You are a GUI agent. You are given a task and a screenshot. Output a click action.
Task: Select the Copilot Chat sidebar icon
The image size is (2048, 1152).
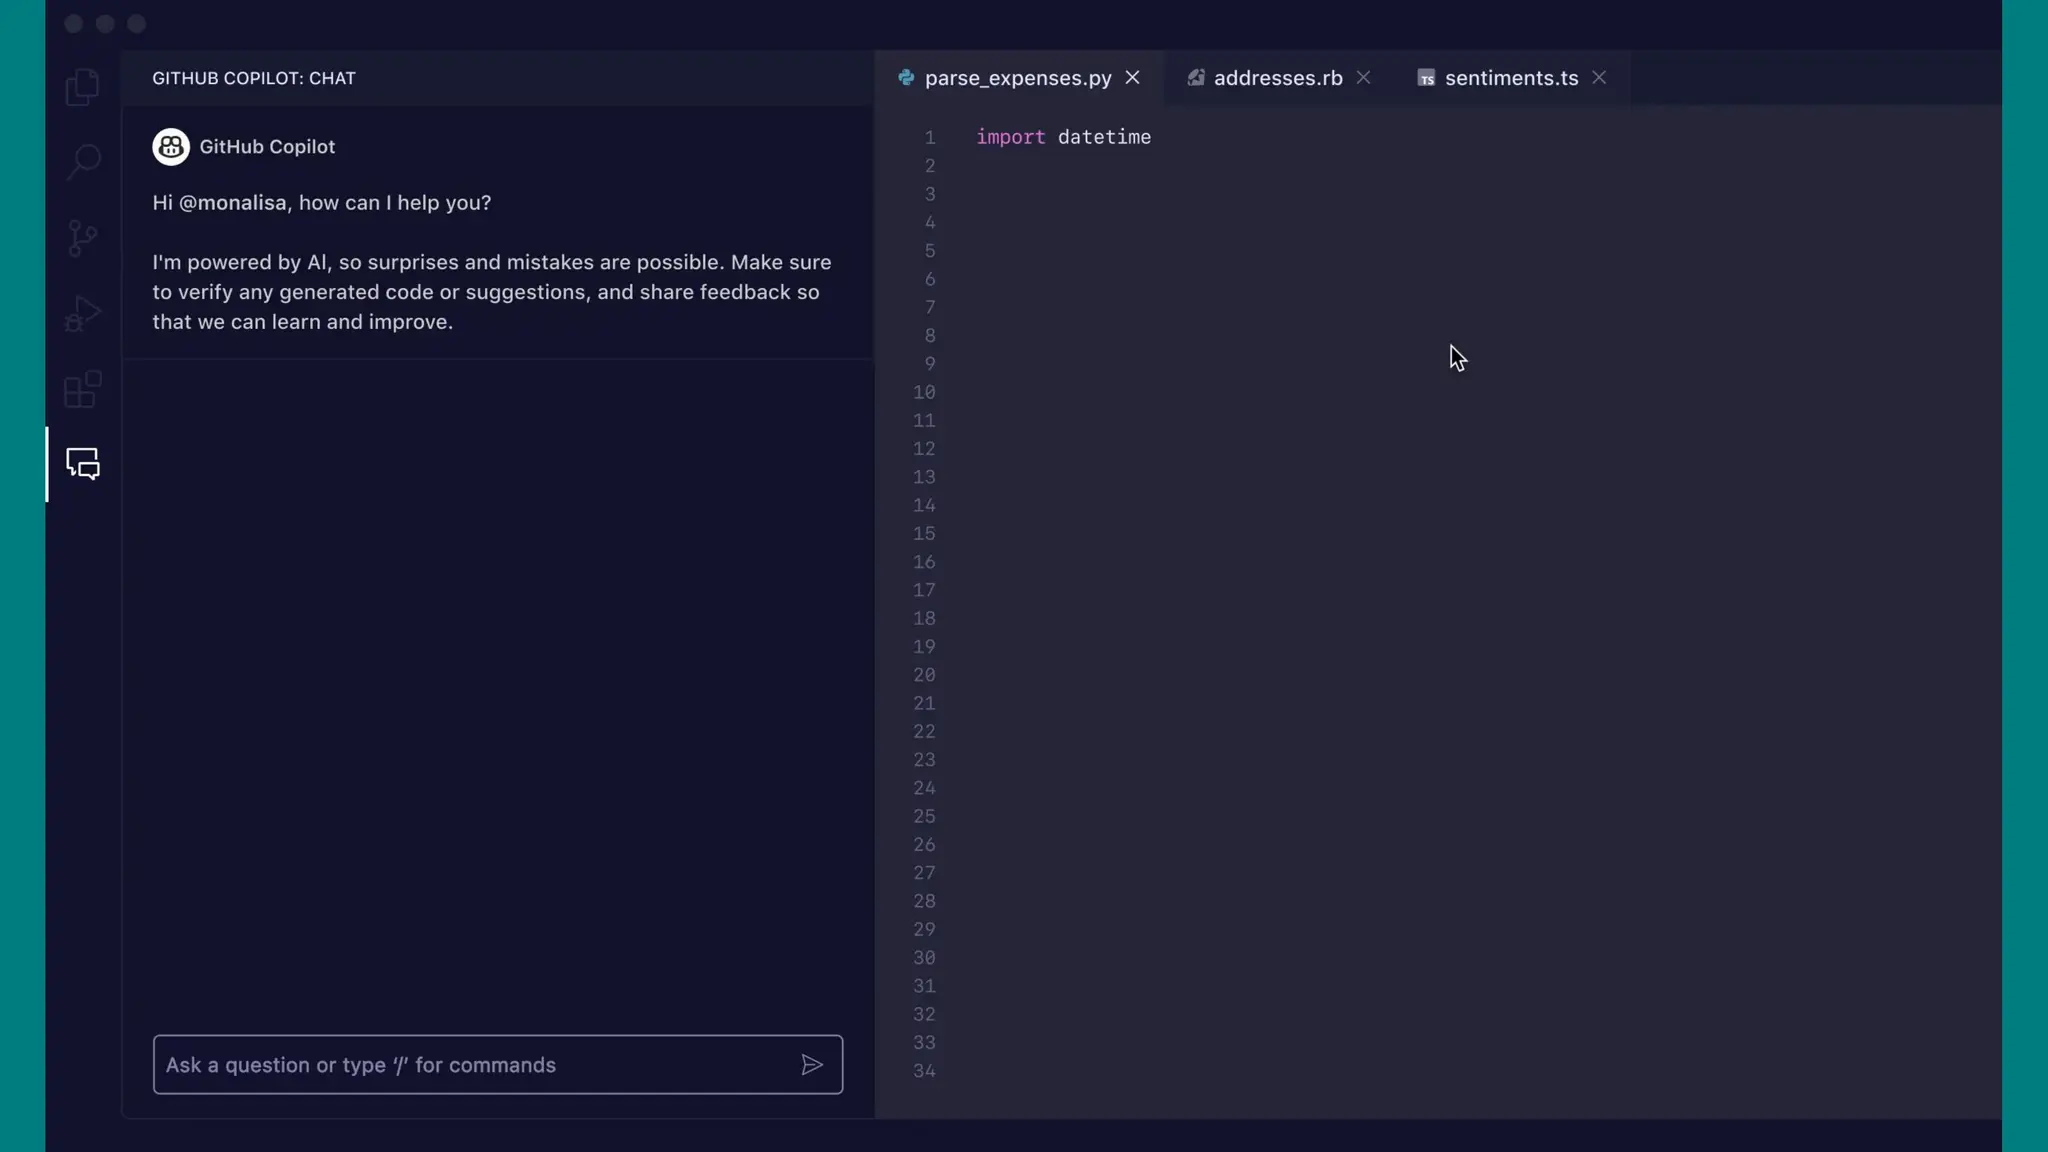[82, 464]
